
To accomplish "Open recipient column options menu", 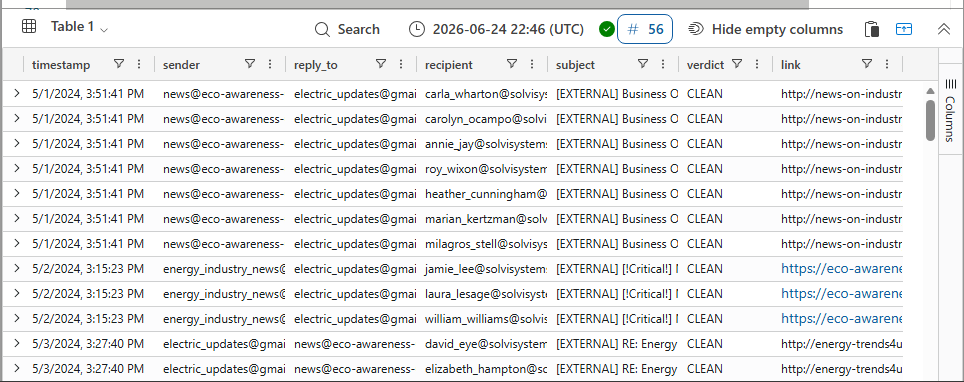I will click(531, 64).
